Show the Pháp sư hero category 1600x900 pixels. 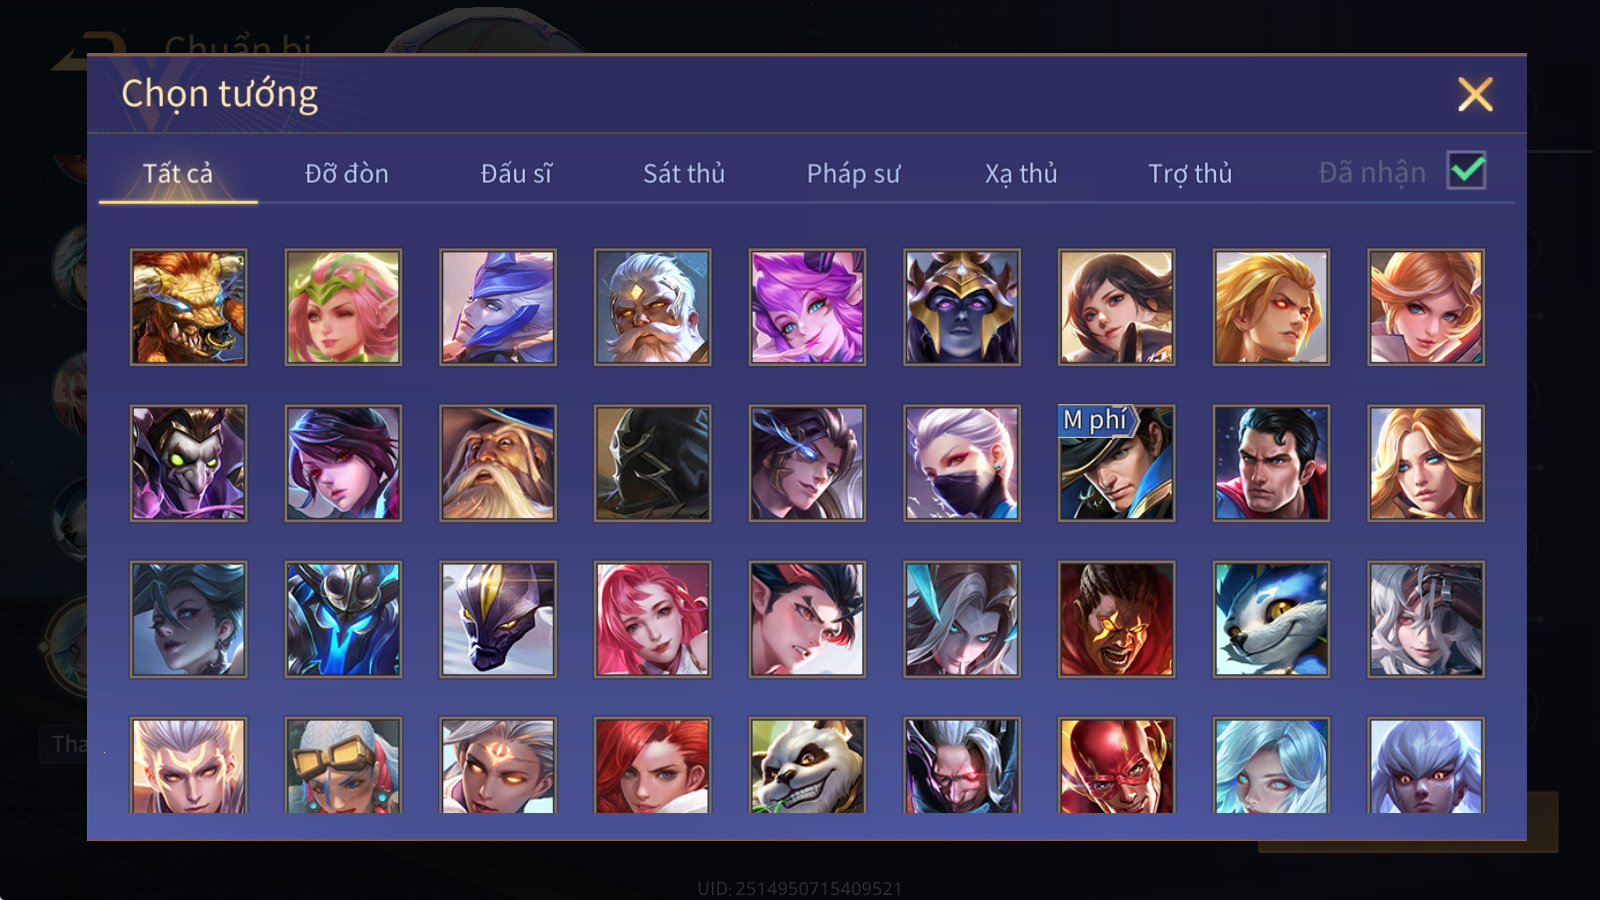click(853, 174)
